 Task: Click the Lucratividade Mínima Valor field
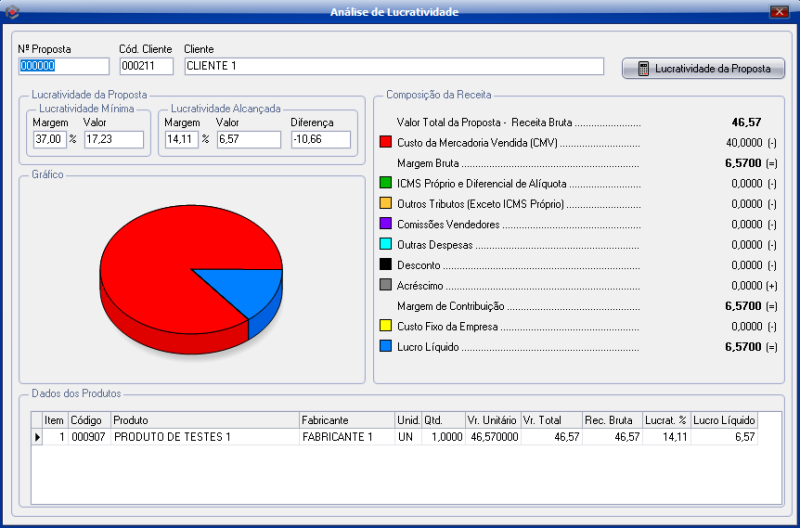coord(113,139)
